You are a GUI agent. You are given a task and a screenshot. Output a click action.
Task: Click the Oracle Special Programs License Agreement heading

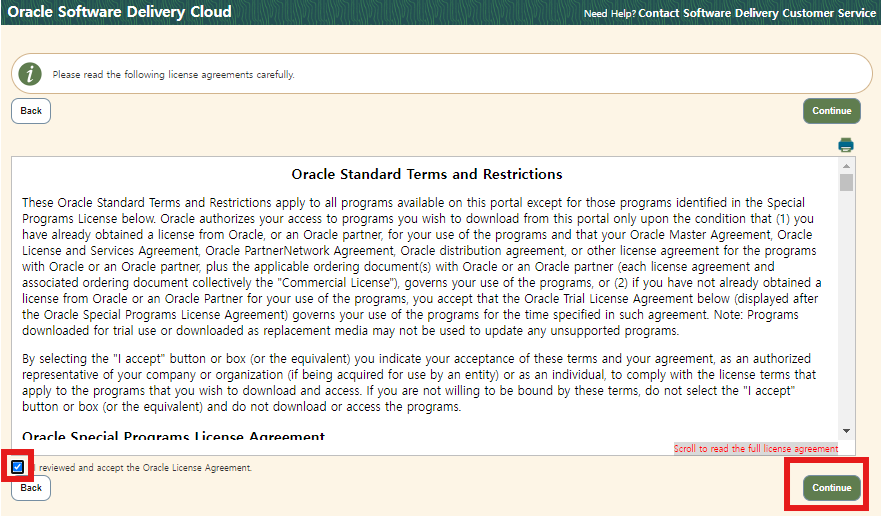pos(173,436)
